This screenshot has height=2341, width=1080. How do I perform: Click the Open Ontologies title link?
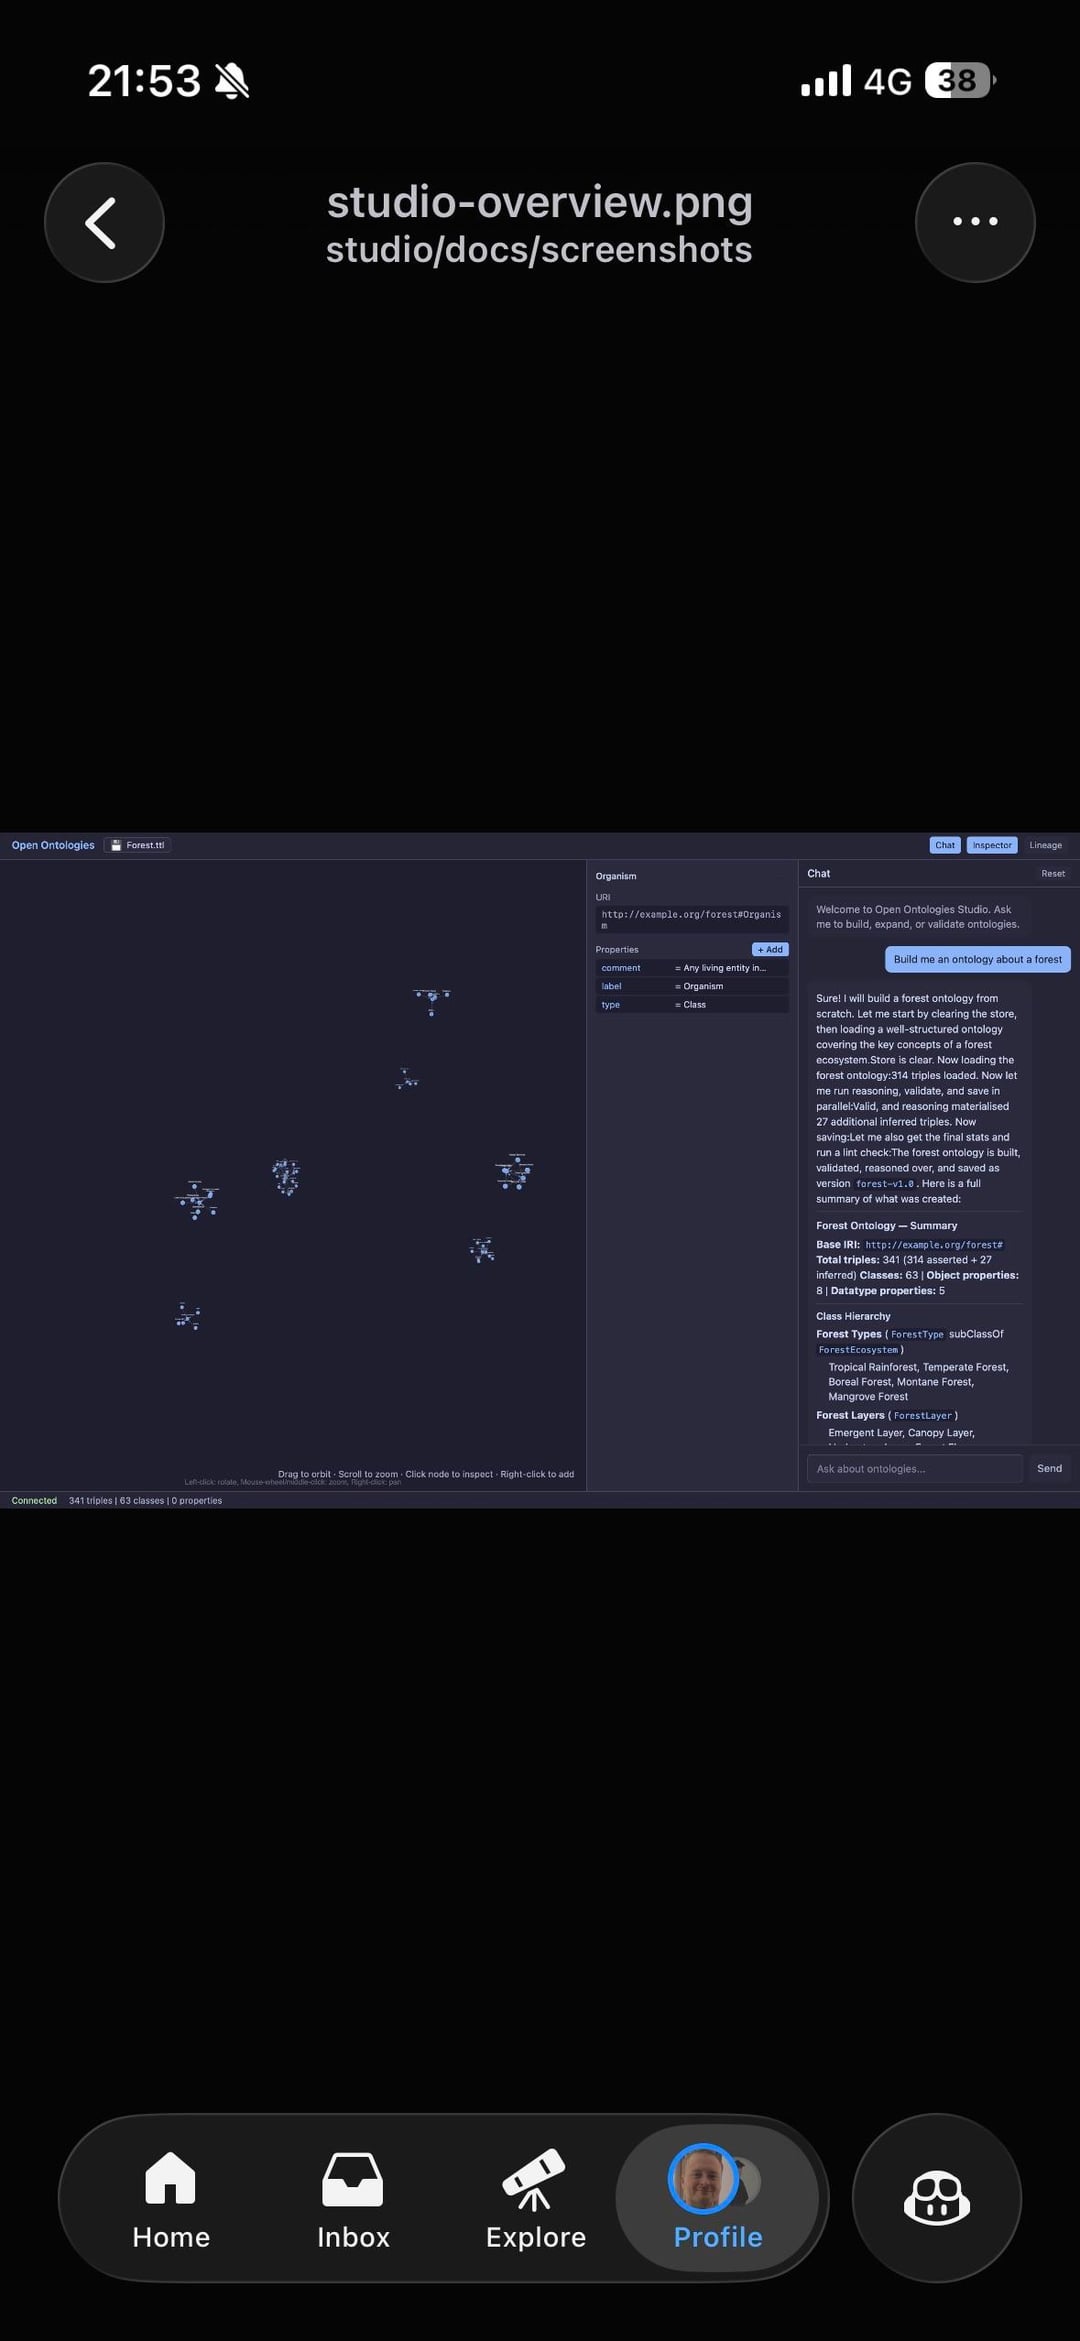coord(53,845)
